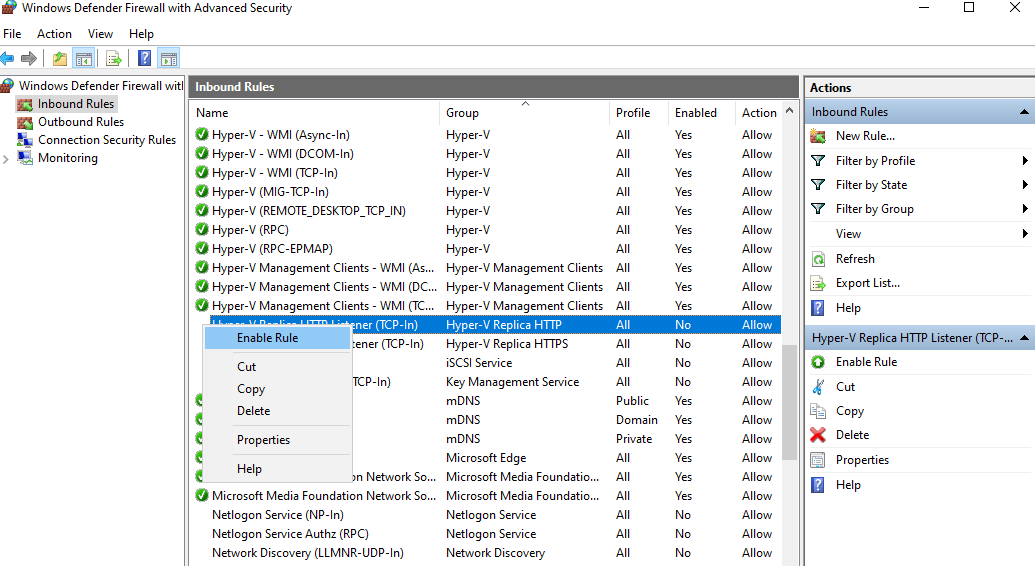Open the Action menu
Viewport: 1035px width, 566px height.
coord(54,34)
